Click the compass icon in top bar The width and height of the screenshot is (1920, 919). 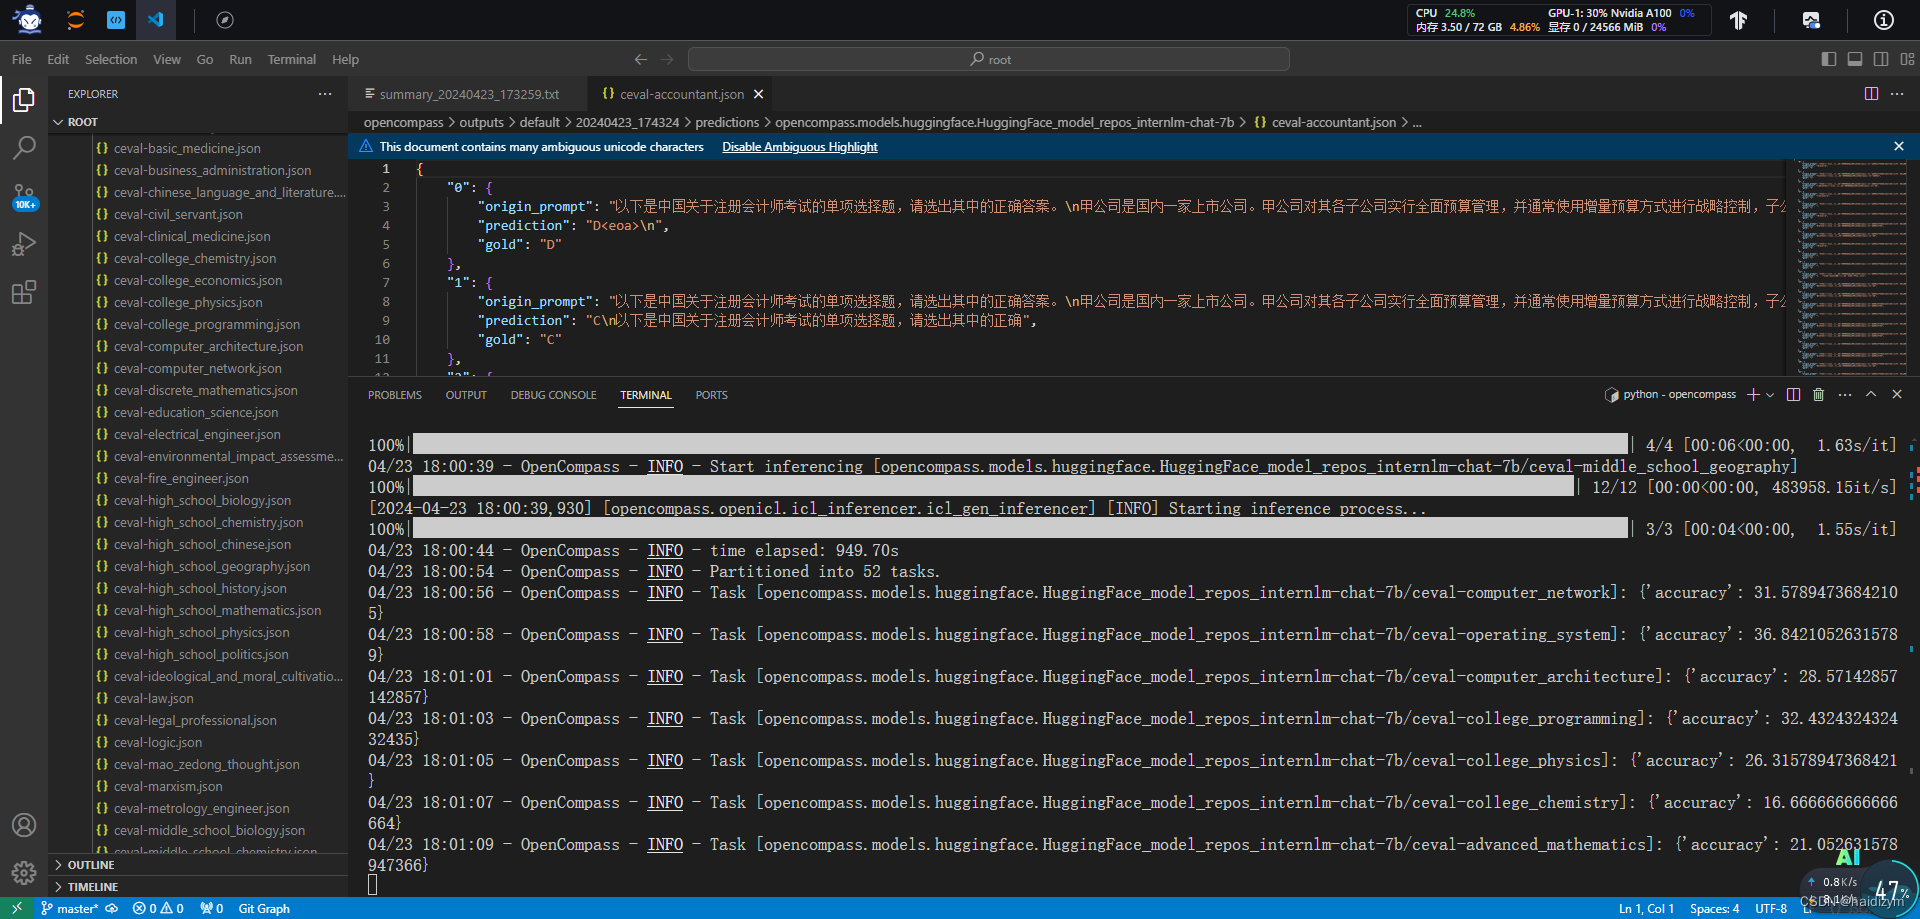[225, 20]
